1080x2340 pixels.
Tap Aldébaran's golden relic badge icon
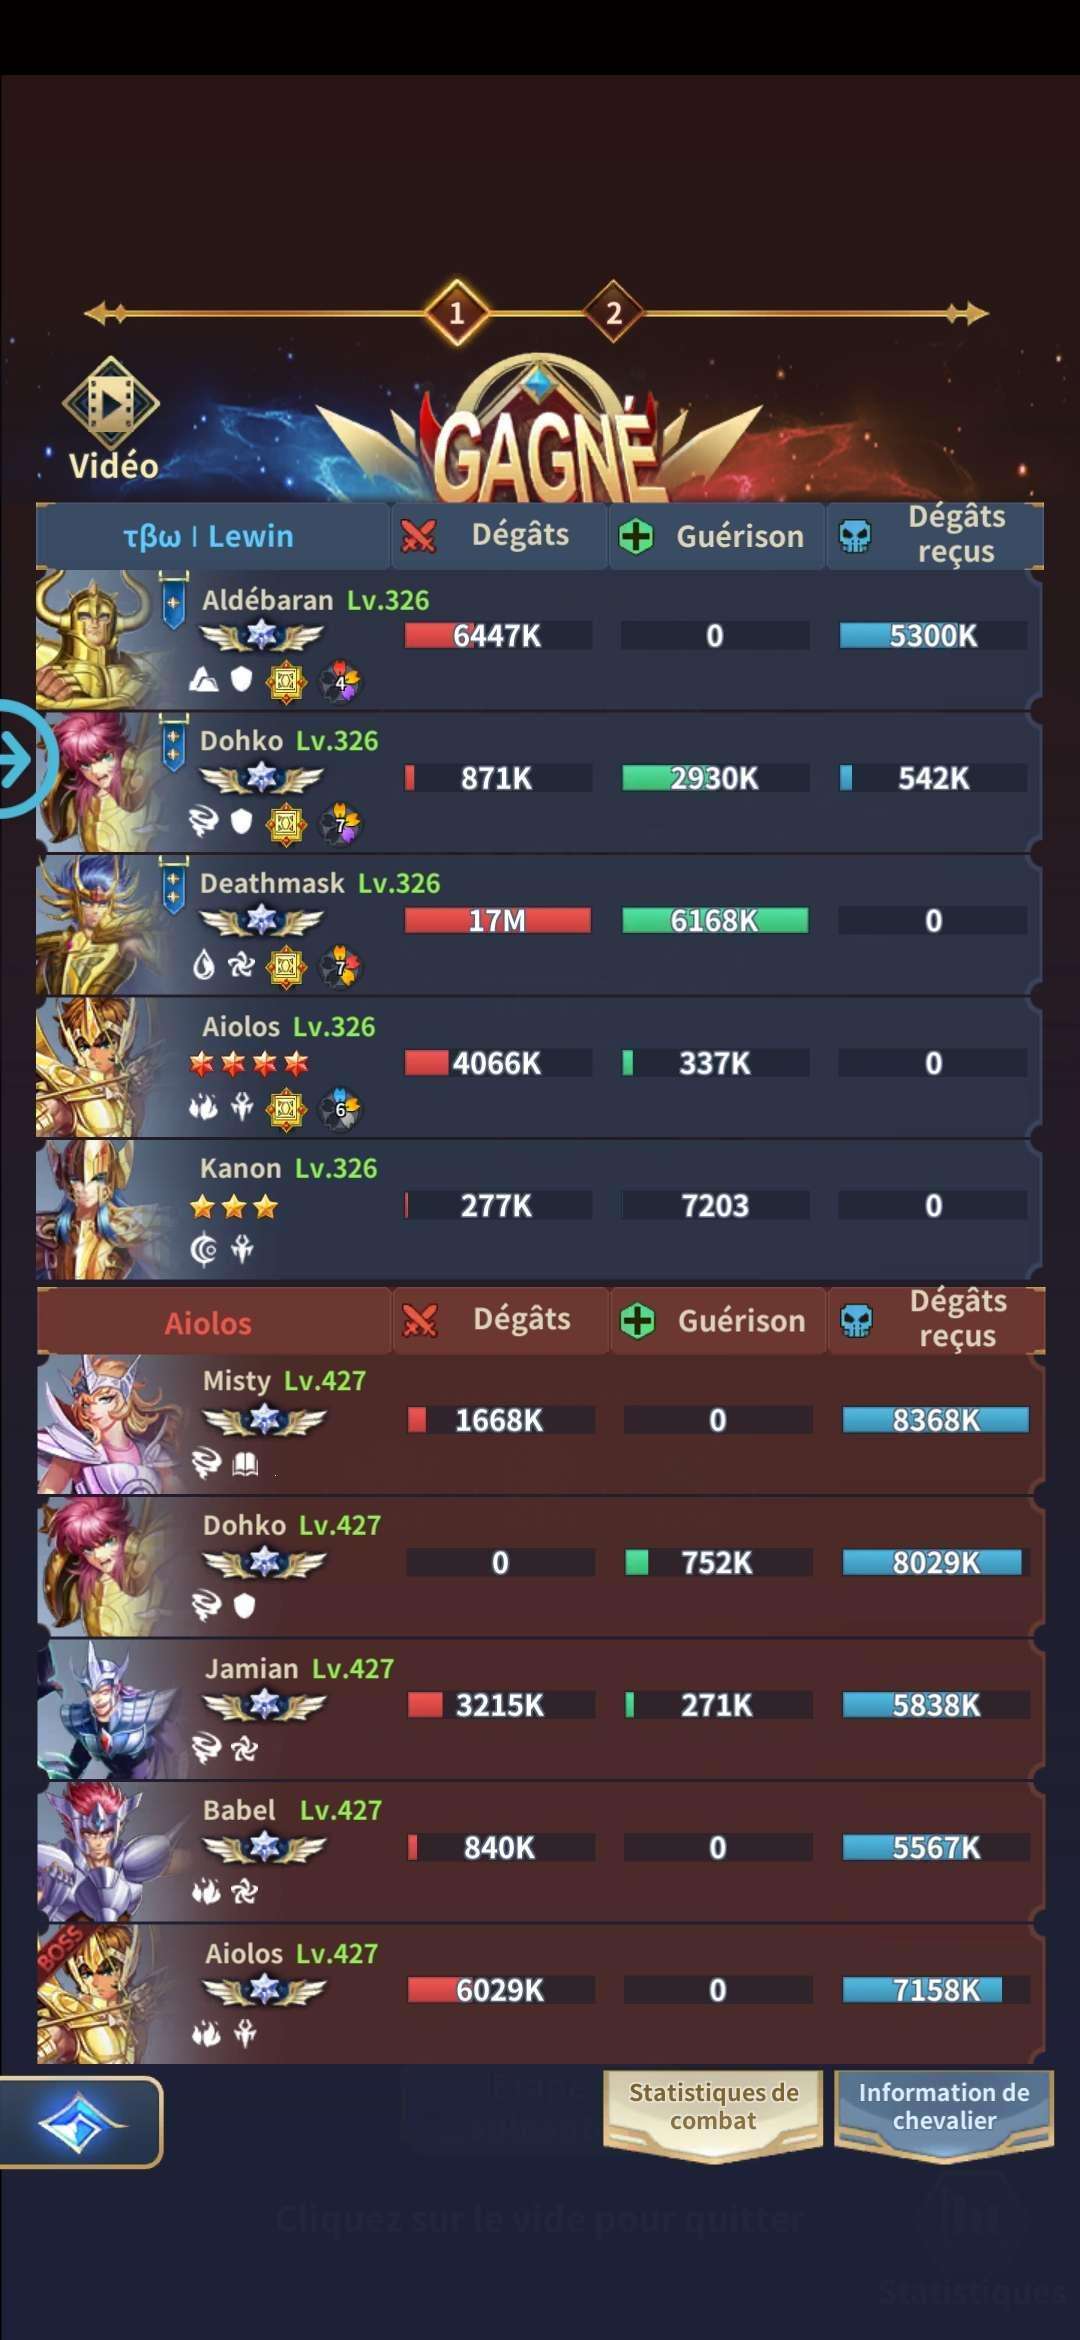click(286, 682)
